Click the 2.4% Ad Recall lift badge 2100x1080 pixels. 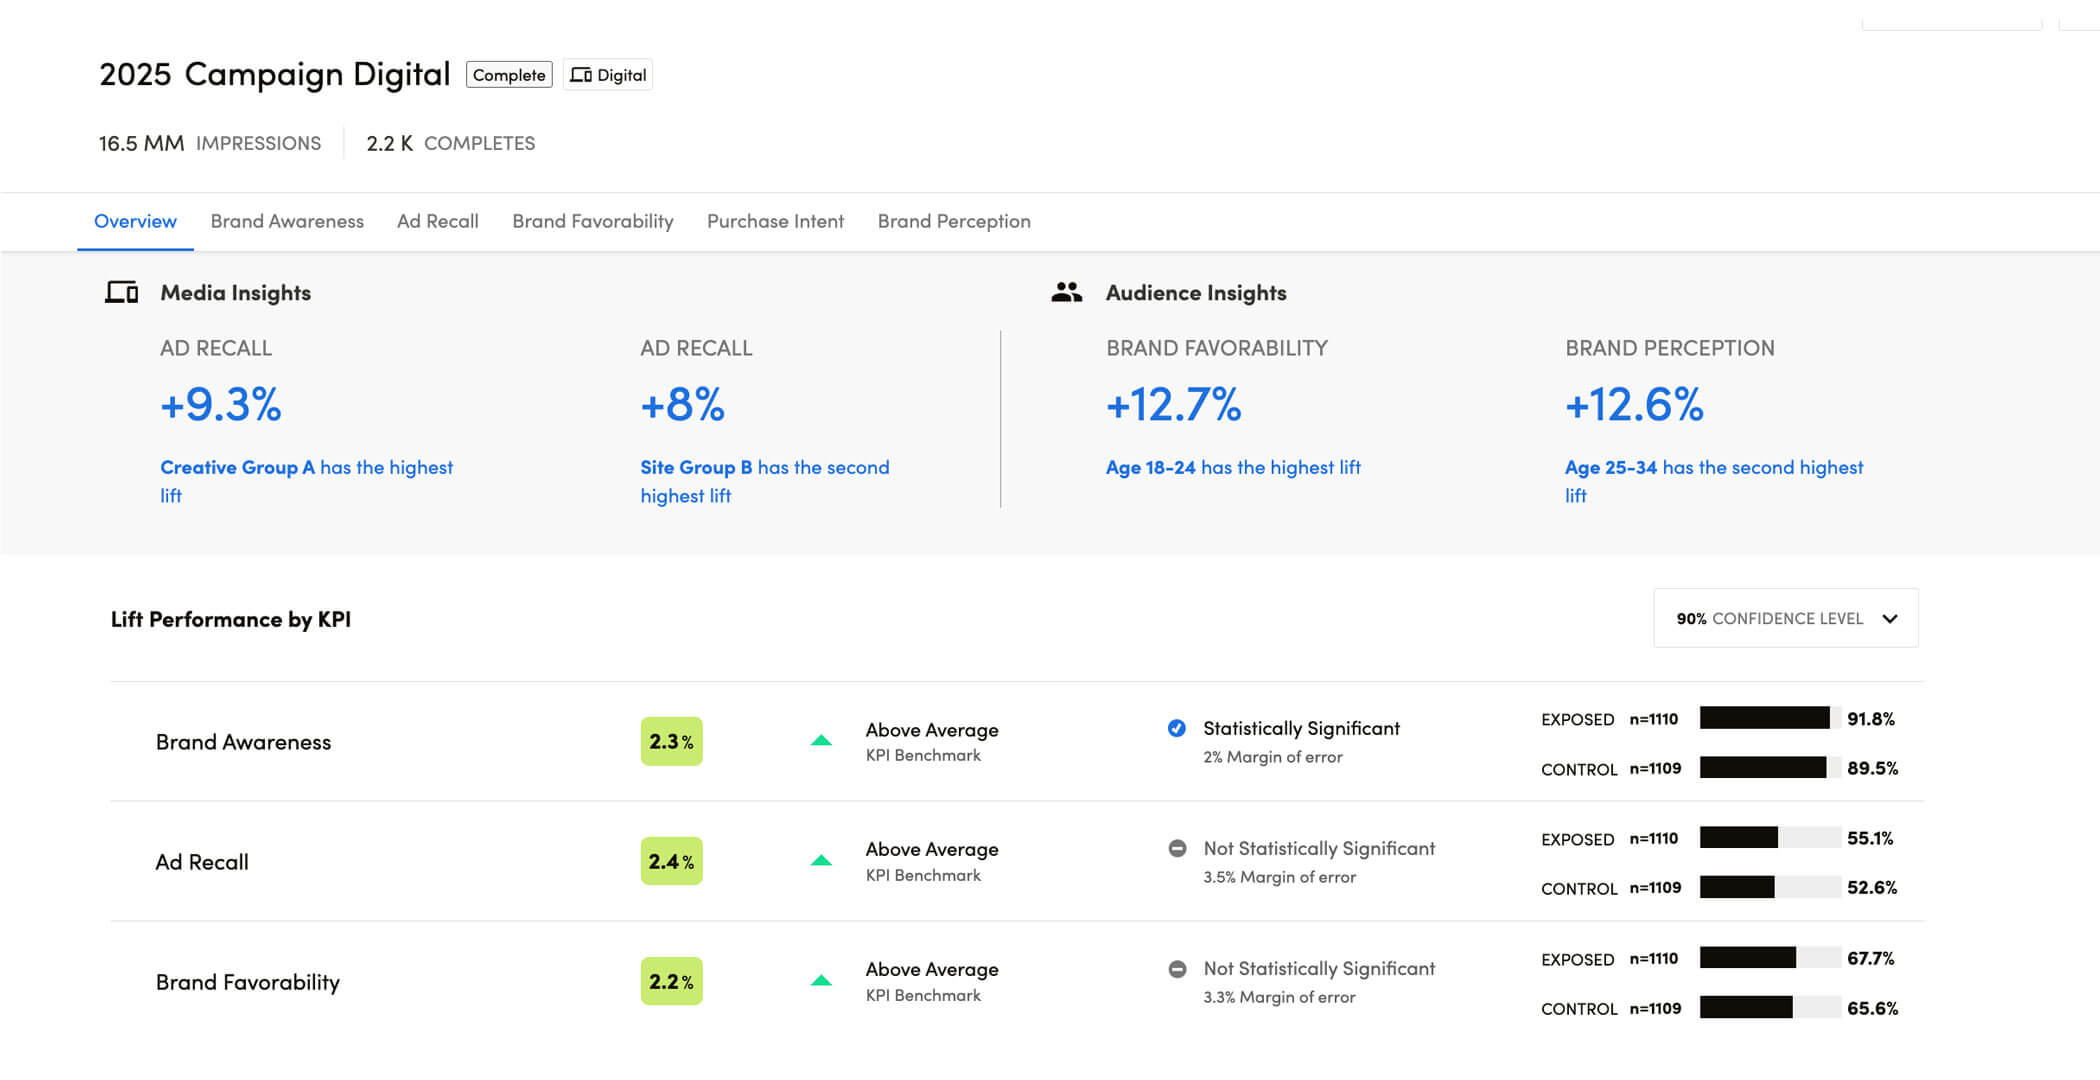671,861
